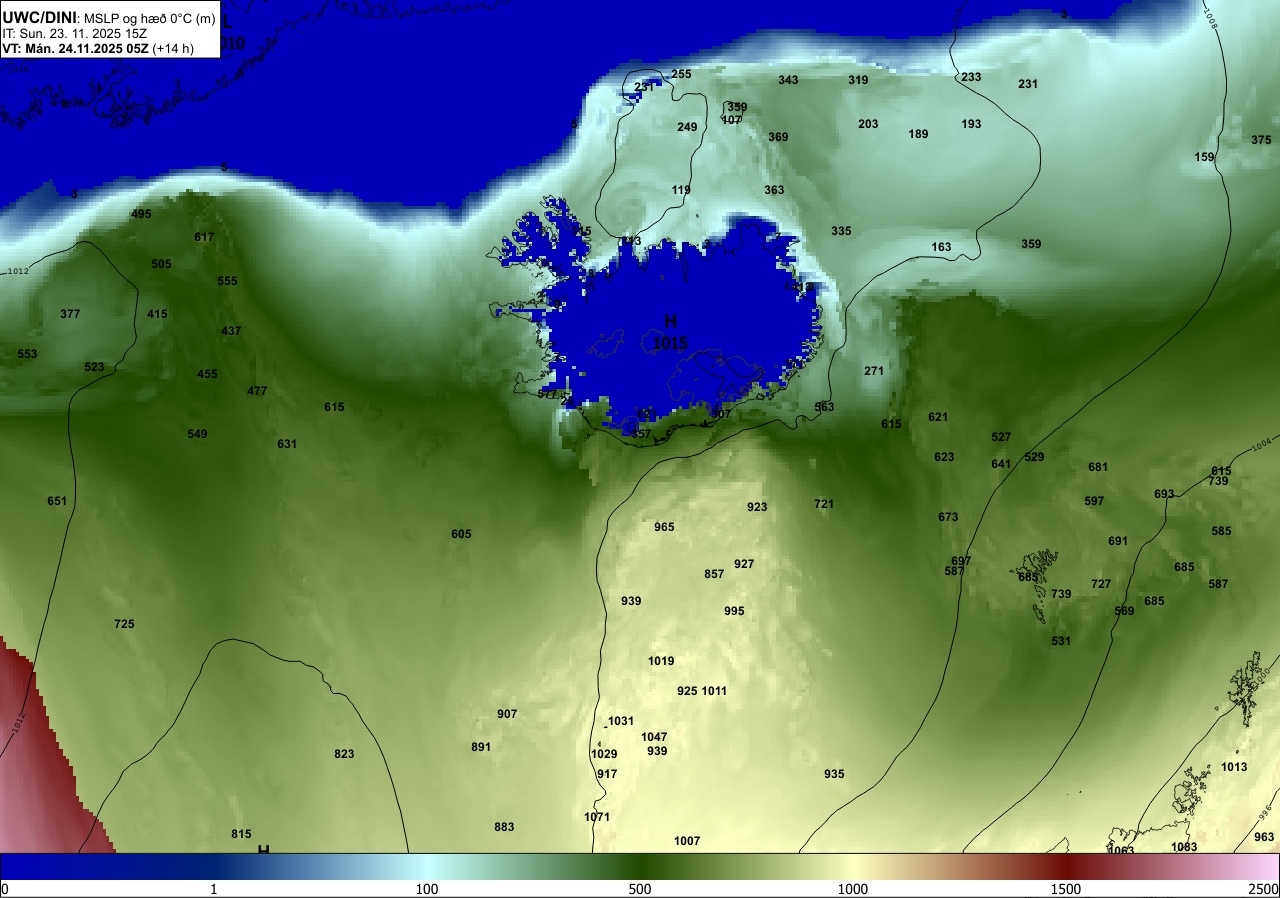Click the 1500 tick on the colorbar
The image size is (1280, 898).
pos(1066,889)
